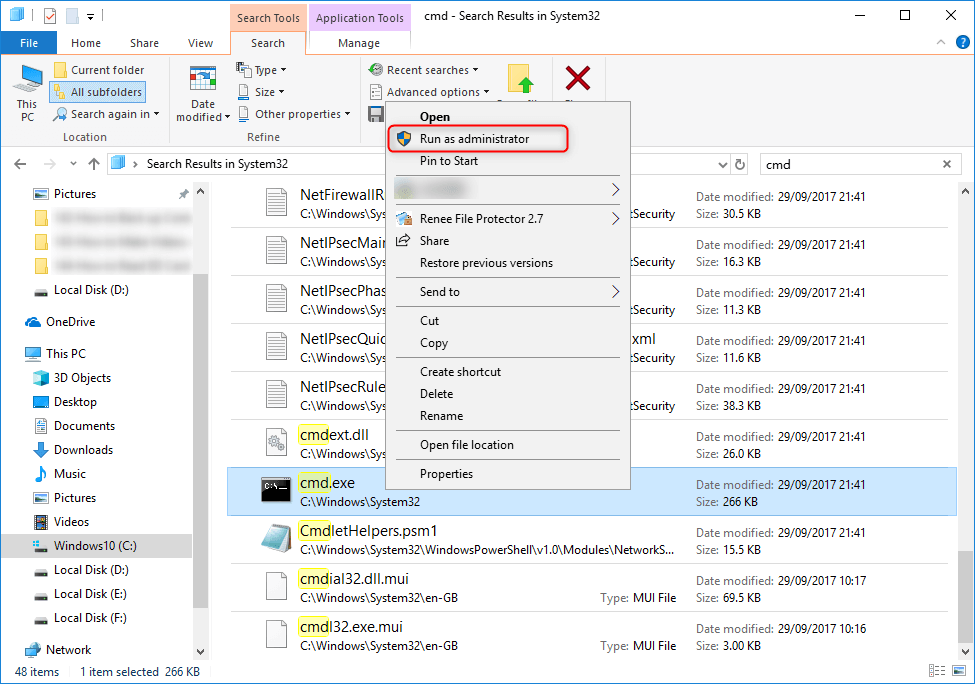Select Pictures under quick access

75,194
